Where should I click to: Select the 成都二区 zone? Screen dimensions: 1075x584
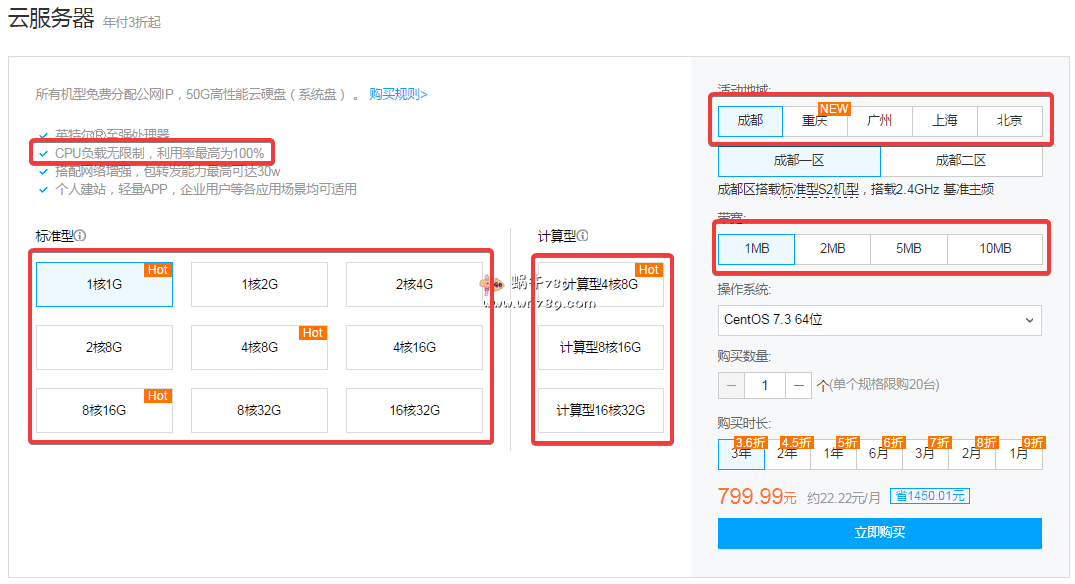coord(961,161)
